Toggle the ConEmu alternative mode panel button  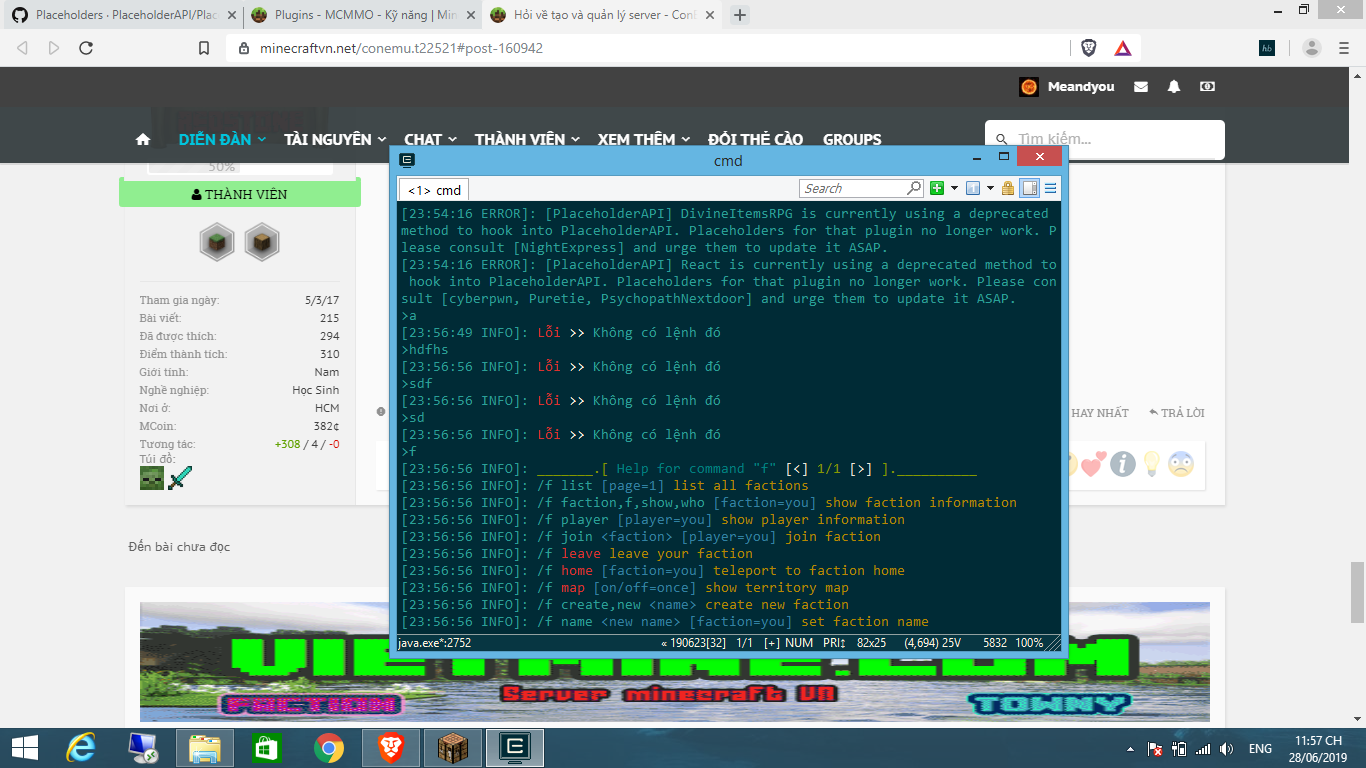pos(1029,188)
